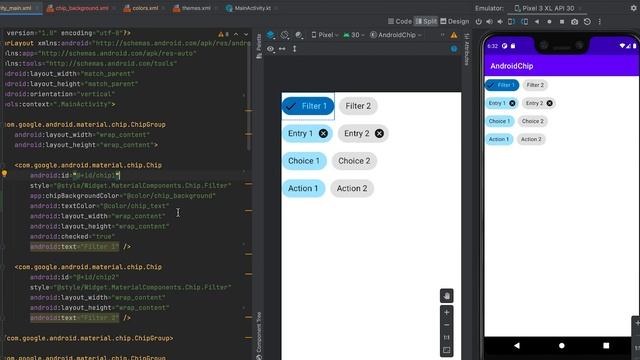Image resolution: width=640 pixels, height=360 pixels.
Task: Tap Action 1 chip on emulator
Action: [x=499, y=139]
